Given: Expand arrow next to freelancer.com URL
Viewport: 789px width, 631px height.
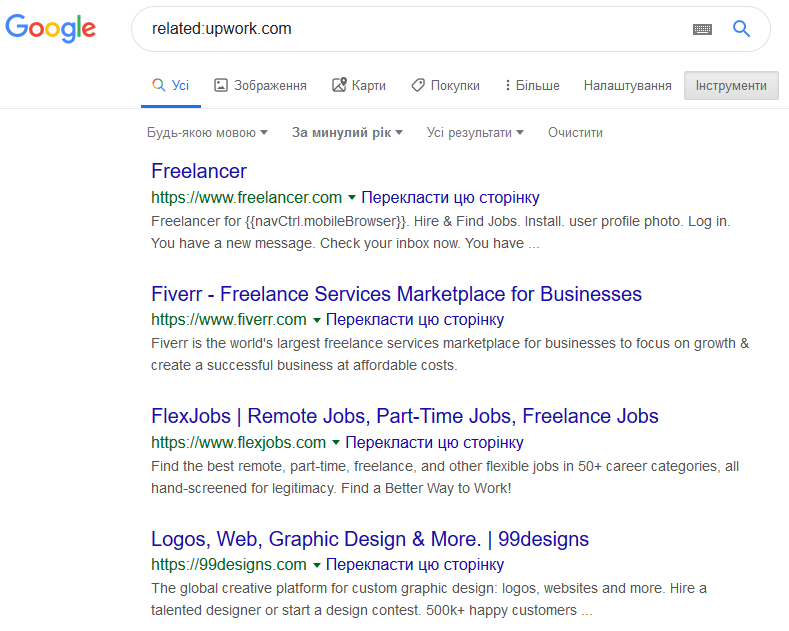Looking at the screenshot, I should 352,197.
